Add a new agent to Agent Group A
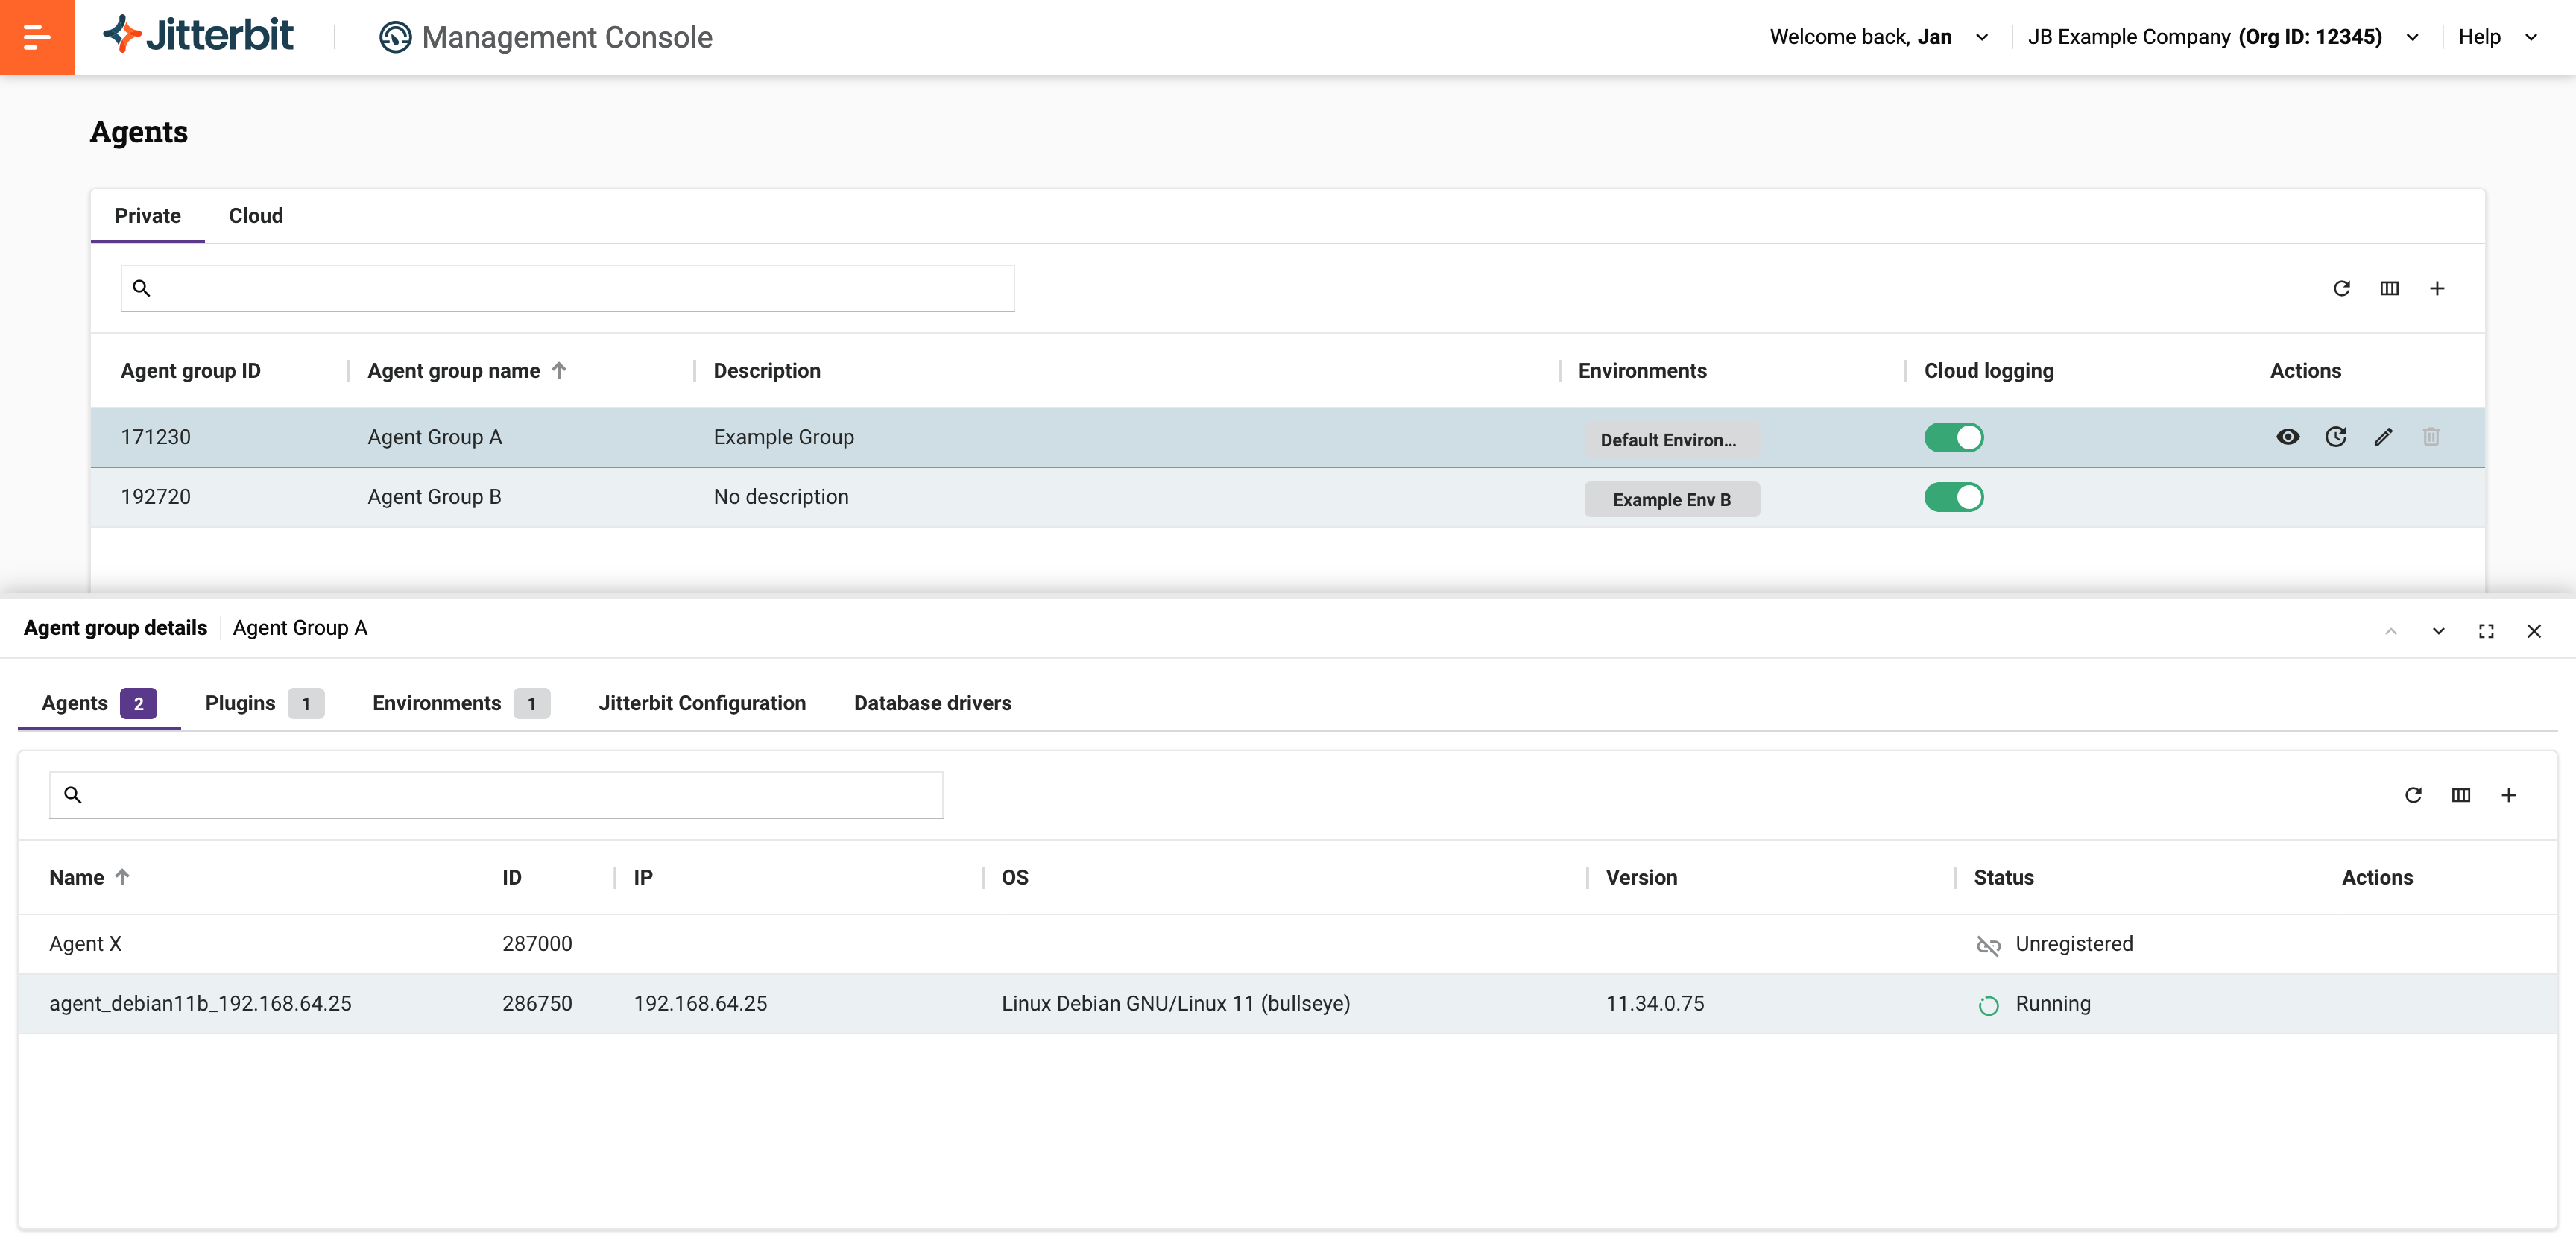 click(2509, 795)
